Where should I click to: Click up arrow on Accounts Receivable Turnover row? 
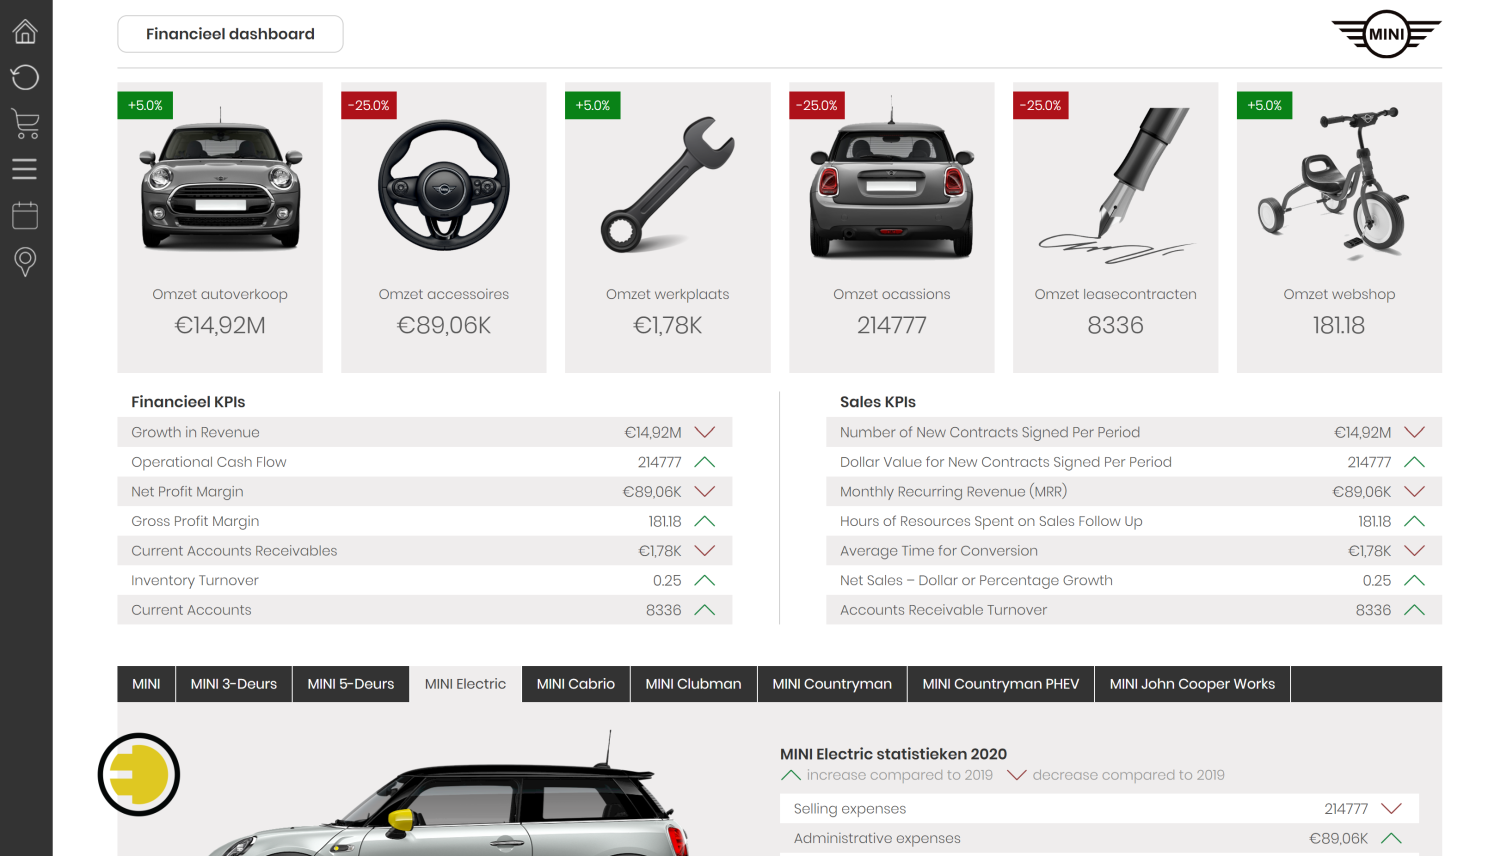point(1414,610)
